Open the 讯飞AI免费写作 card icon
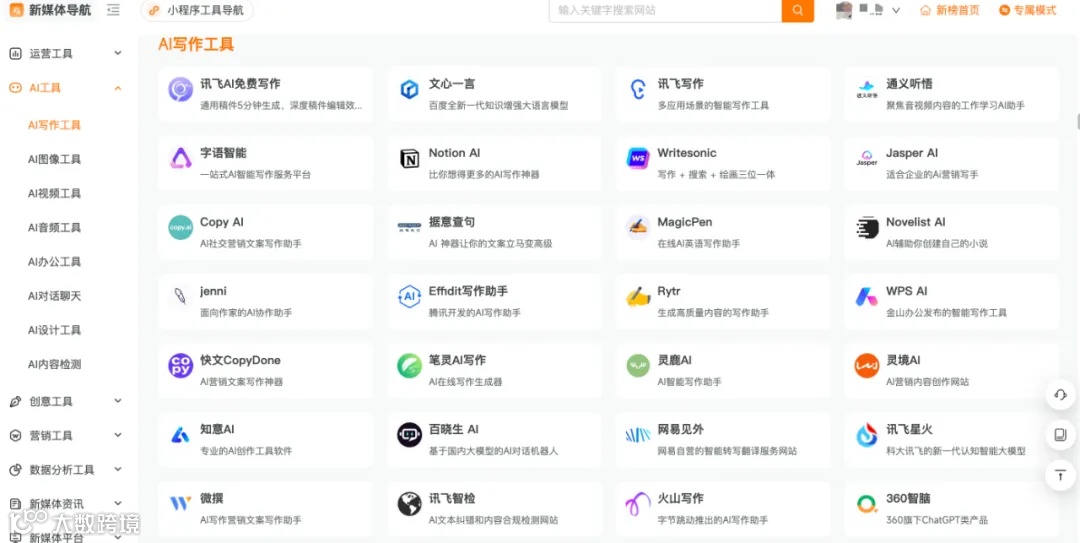Image resolution: width=1080 pixels, height=543 pixels. (x=180, y=90)
